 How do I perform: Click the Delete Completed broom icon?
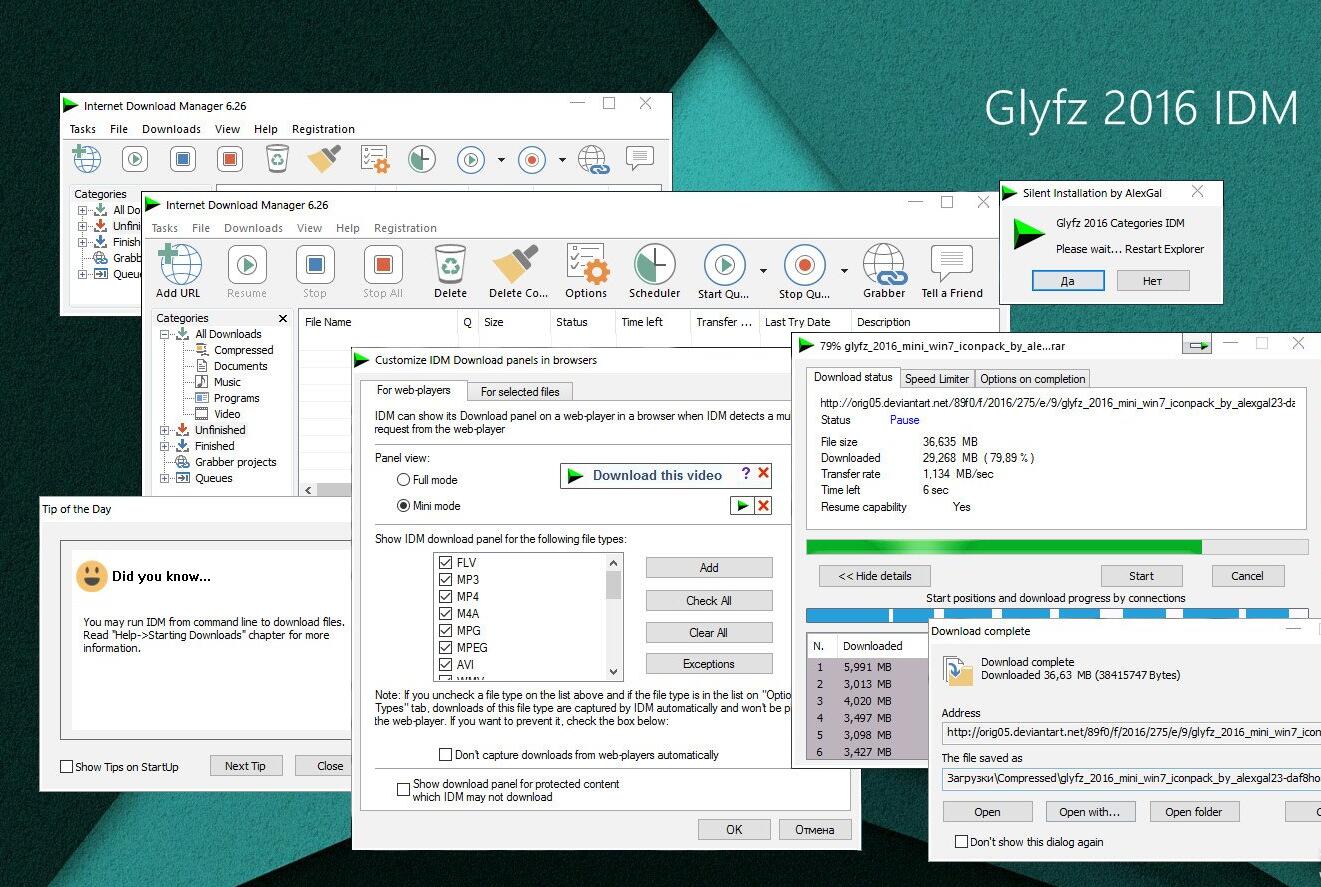(x=516, y=265)
